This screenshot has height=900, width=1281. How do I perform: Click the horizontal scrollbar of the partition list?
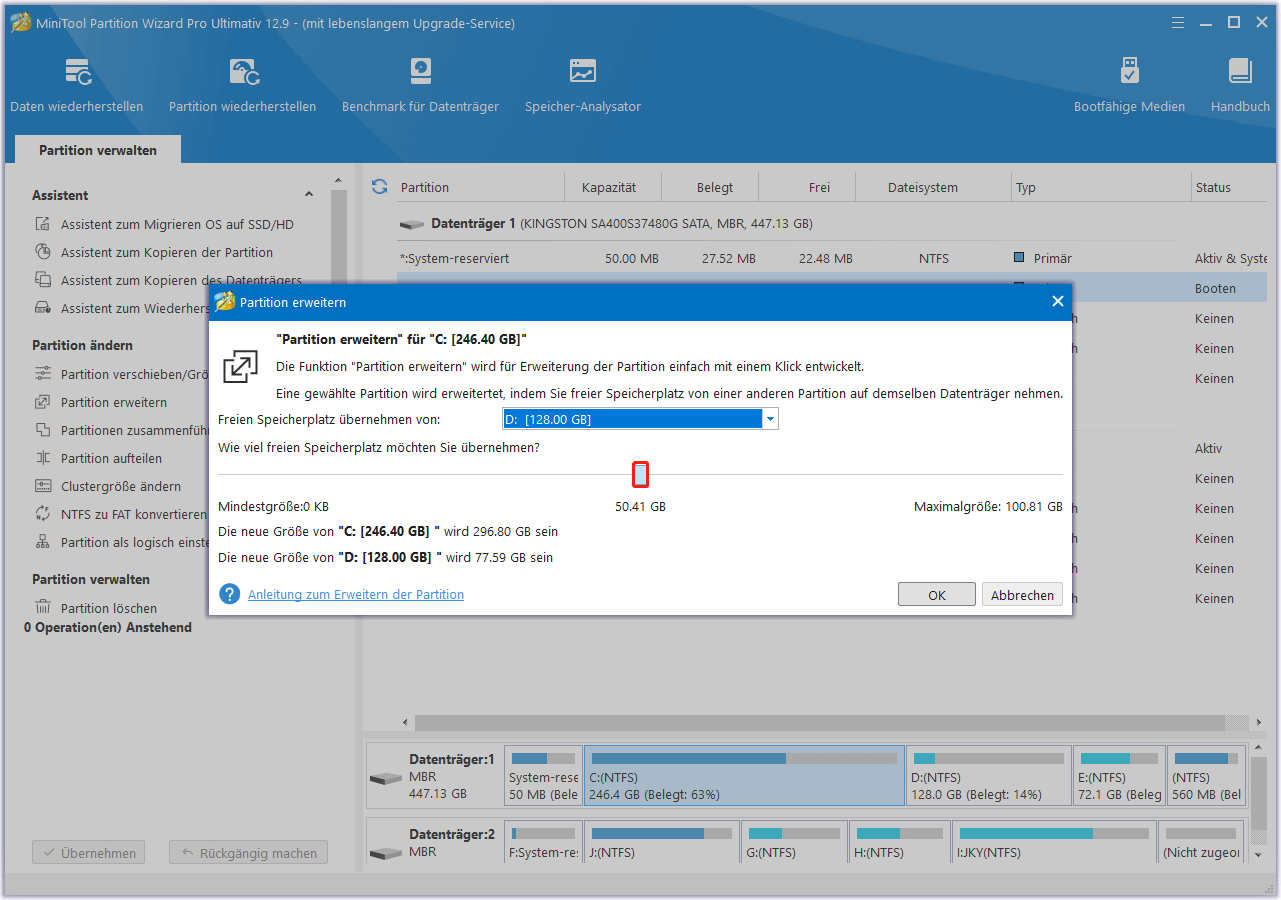[820, 722]
